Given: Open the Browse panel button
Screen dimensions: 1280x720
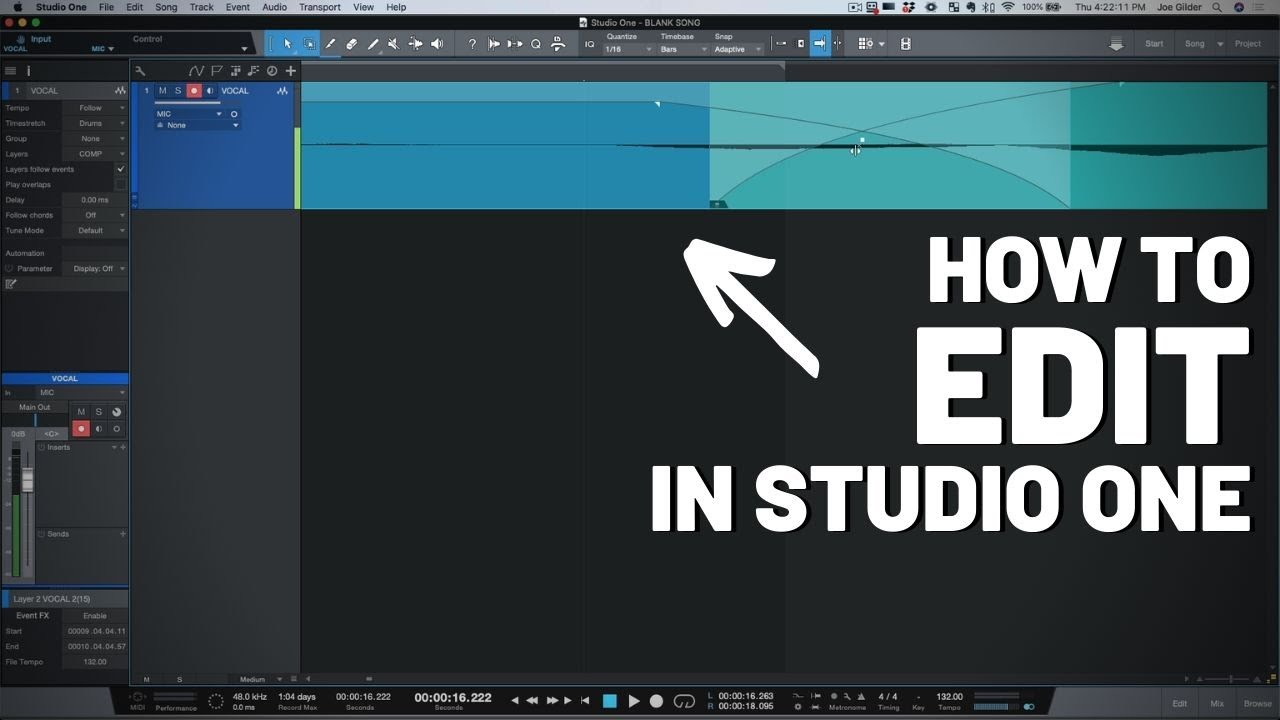Looking at the screenshot, I should tap(1258, 703).
